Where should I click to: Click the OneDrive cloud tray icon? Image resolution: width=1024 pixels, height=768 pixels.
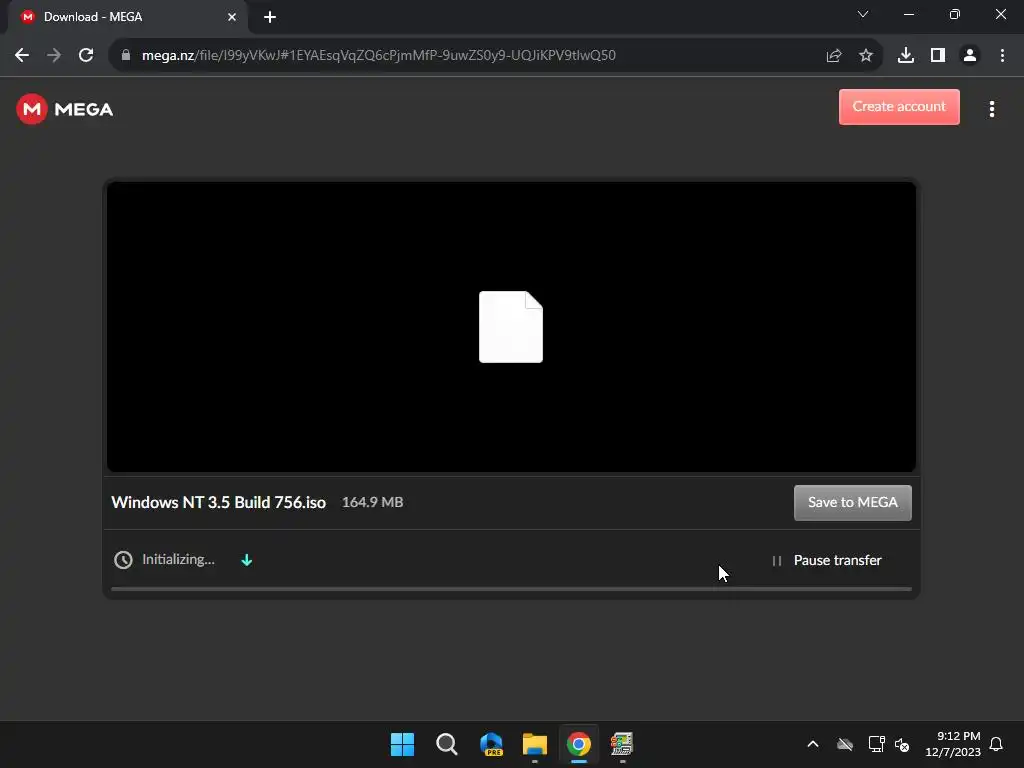(845, 744)
